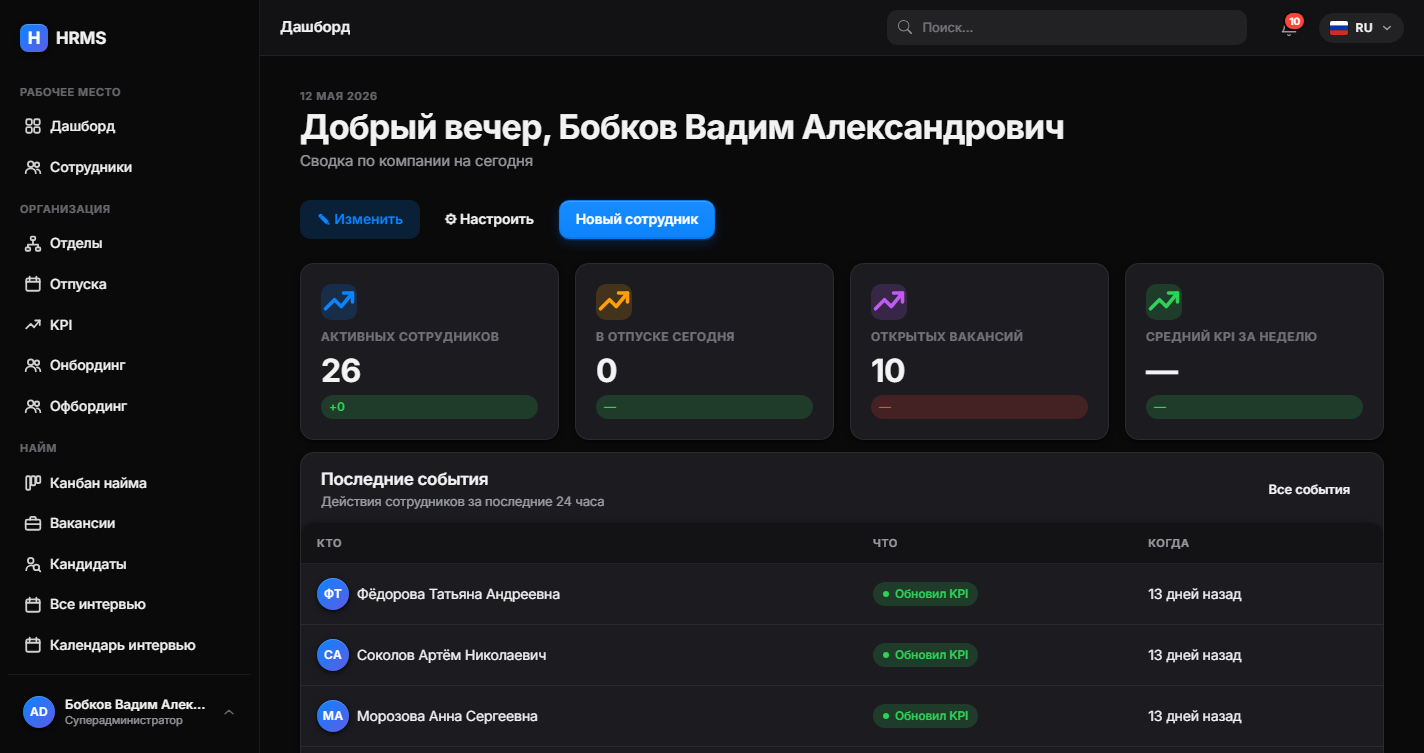Open Отделы section
Screen dimensions: 1424x753
point(129,244)
